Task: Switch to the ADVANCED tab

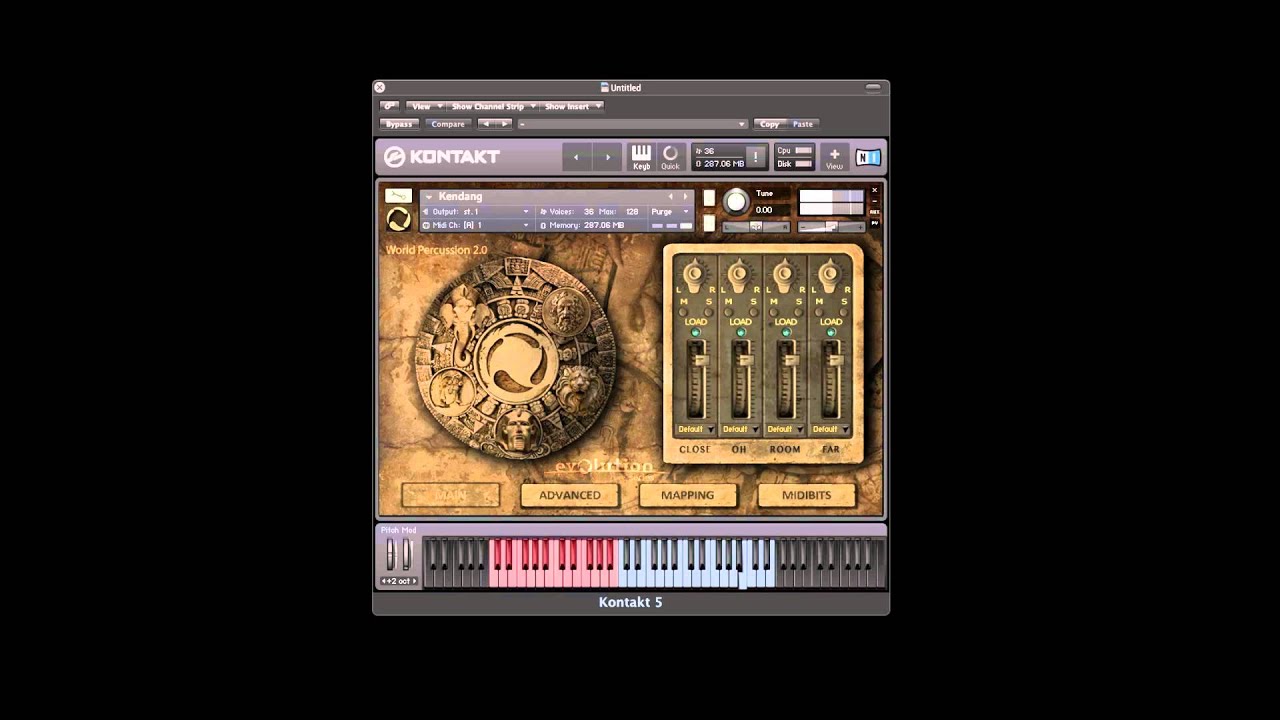Action: point(570,495)
